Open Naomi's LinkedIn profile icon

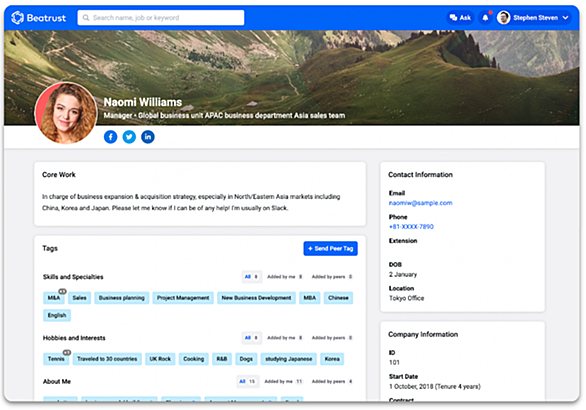pyautogui.click(x=148, y=137)
